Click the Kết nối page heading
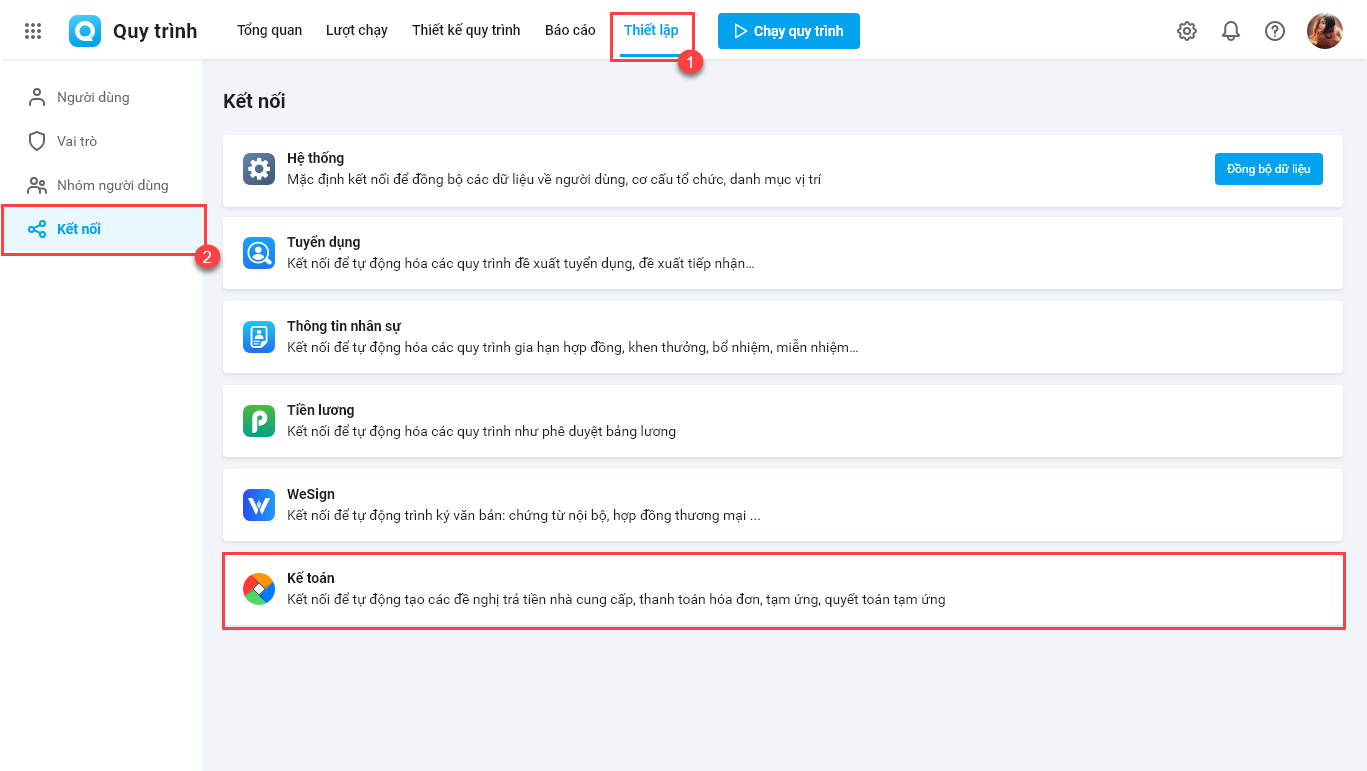 coord(254,101)
